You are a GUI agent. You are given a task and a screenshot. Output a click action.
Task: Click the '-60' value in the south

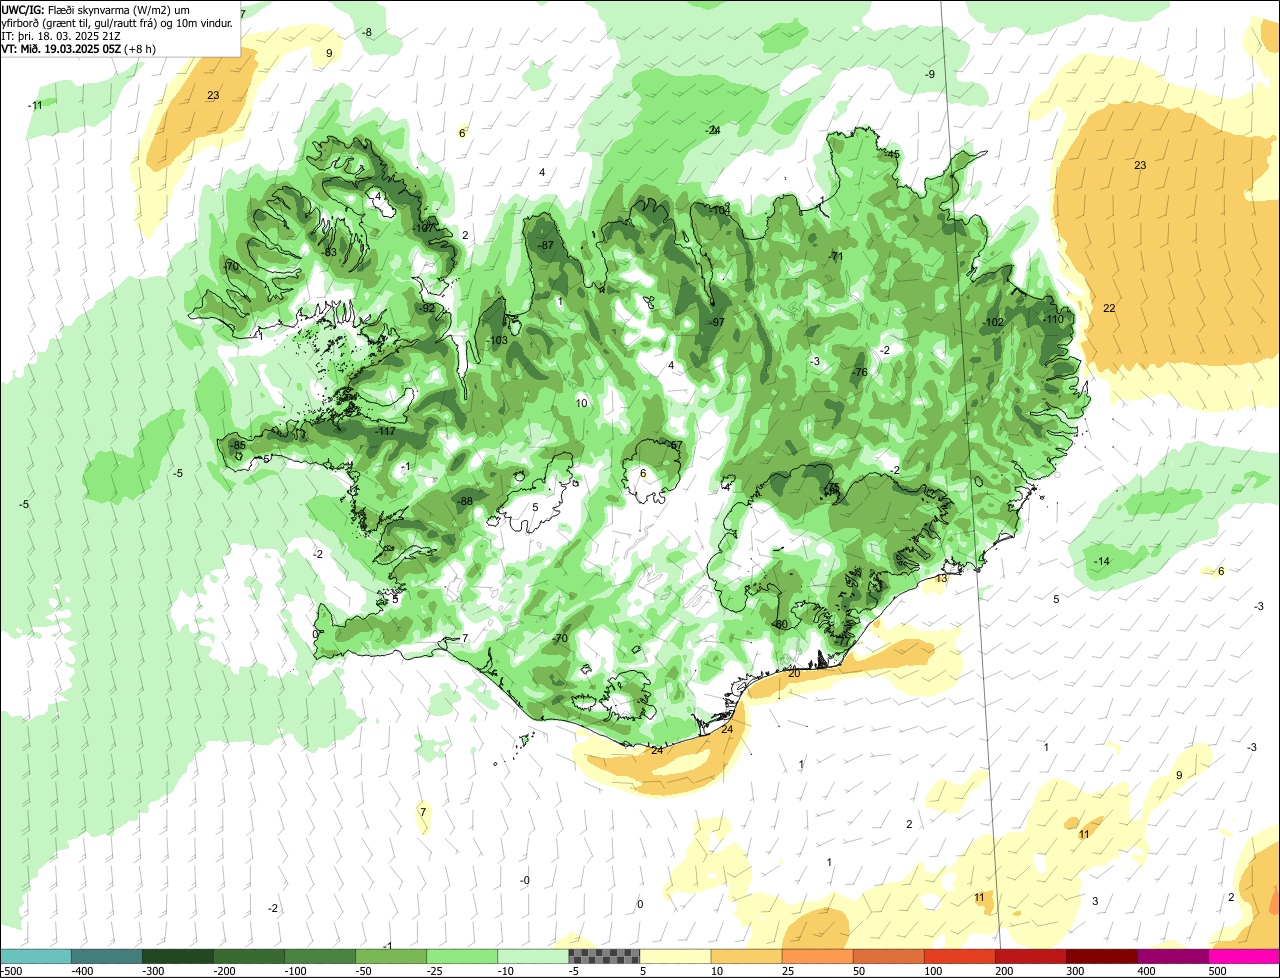click(x=781, y=624)
